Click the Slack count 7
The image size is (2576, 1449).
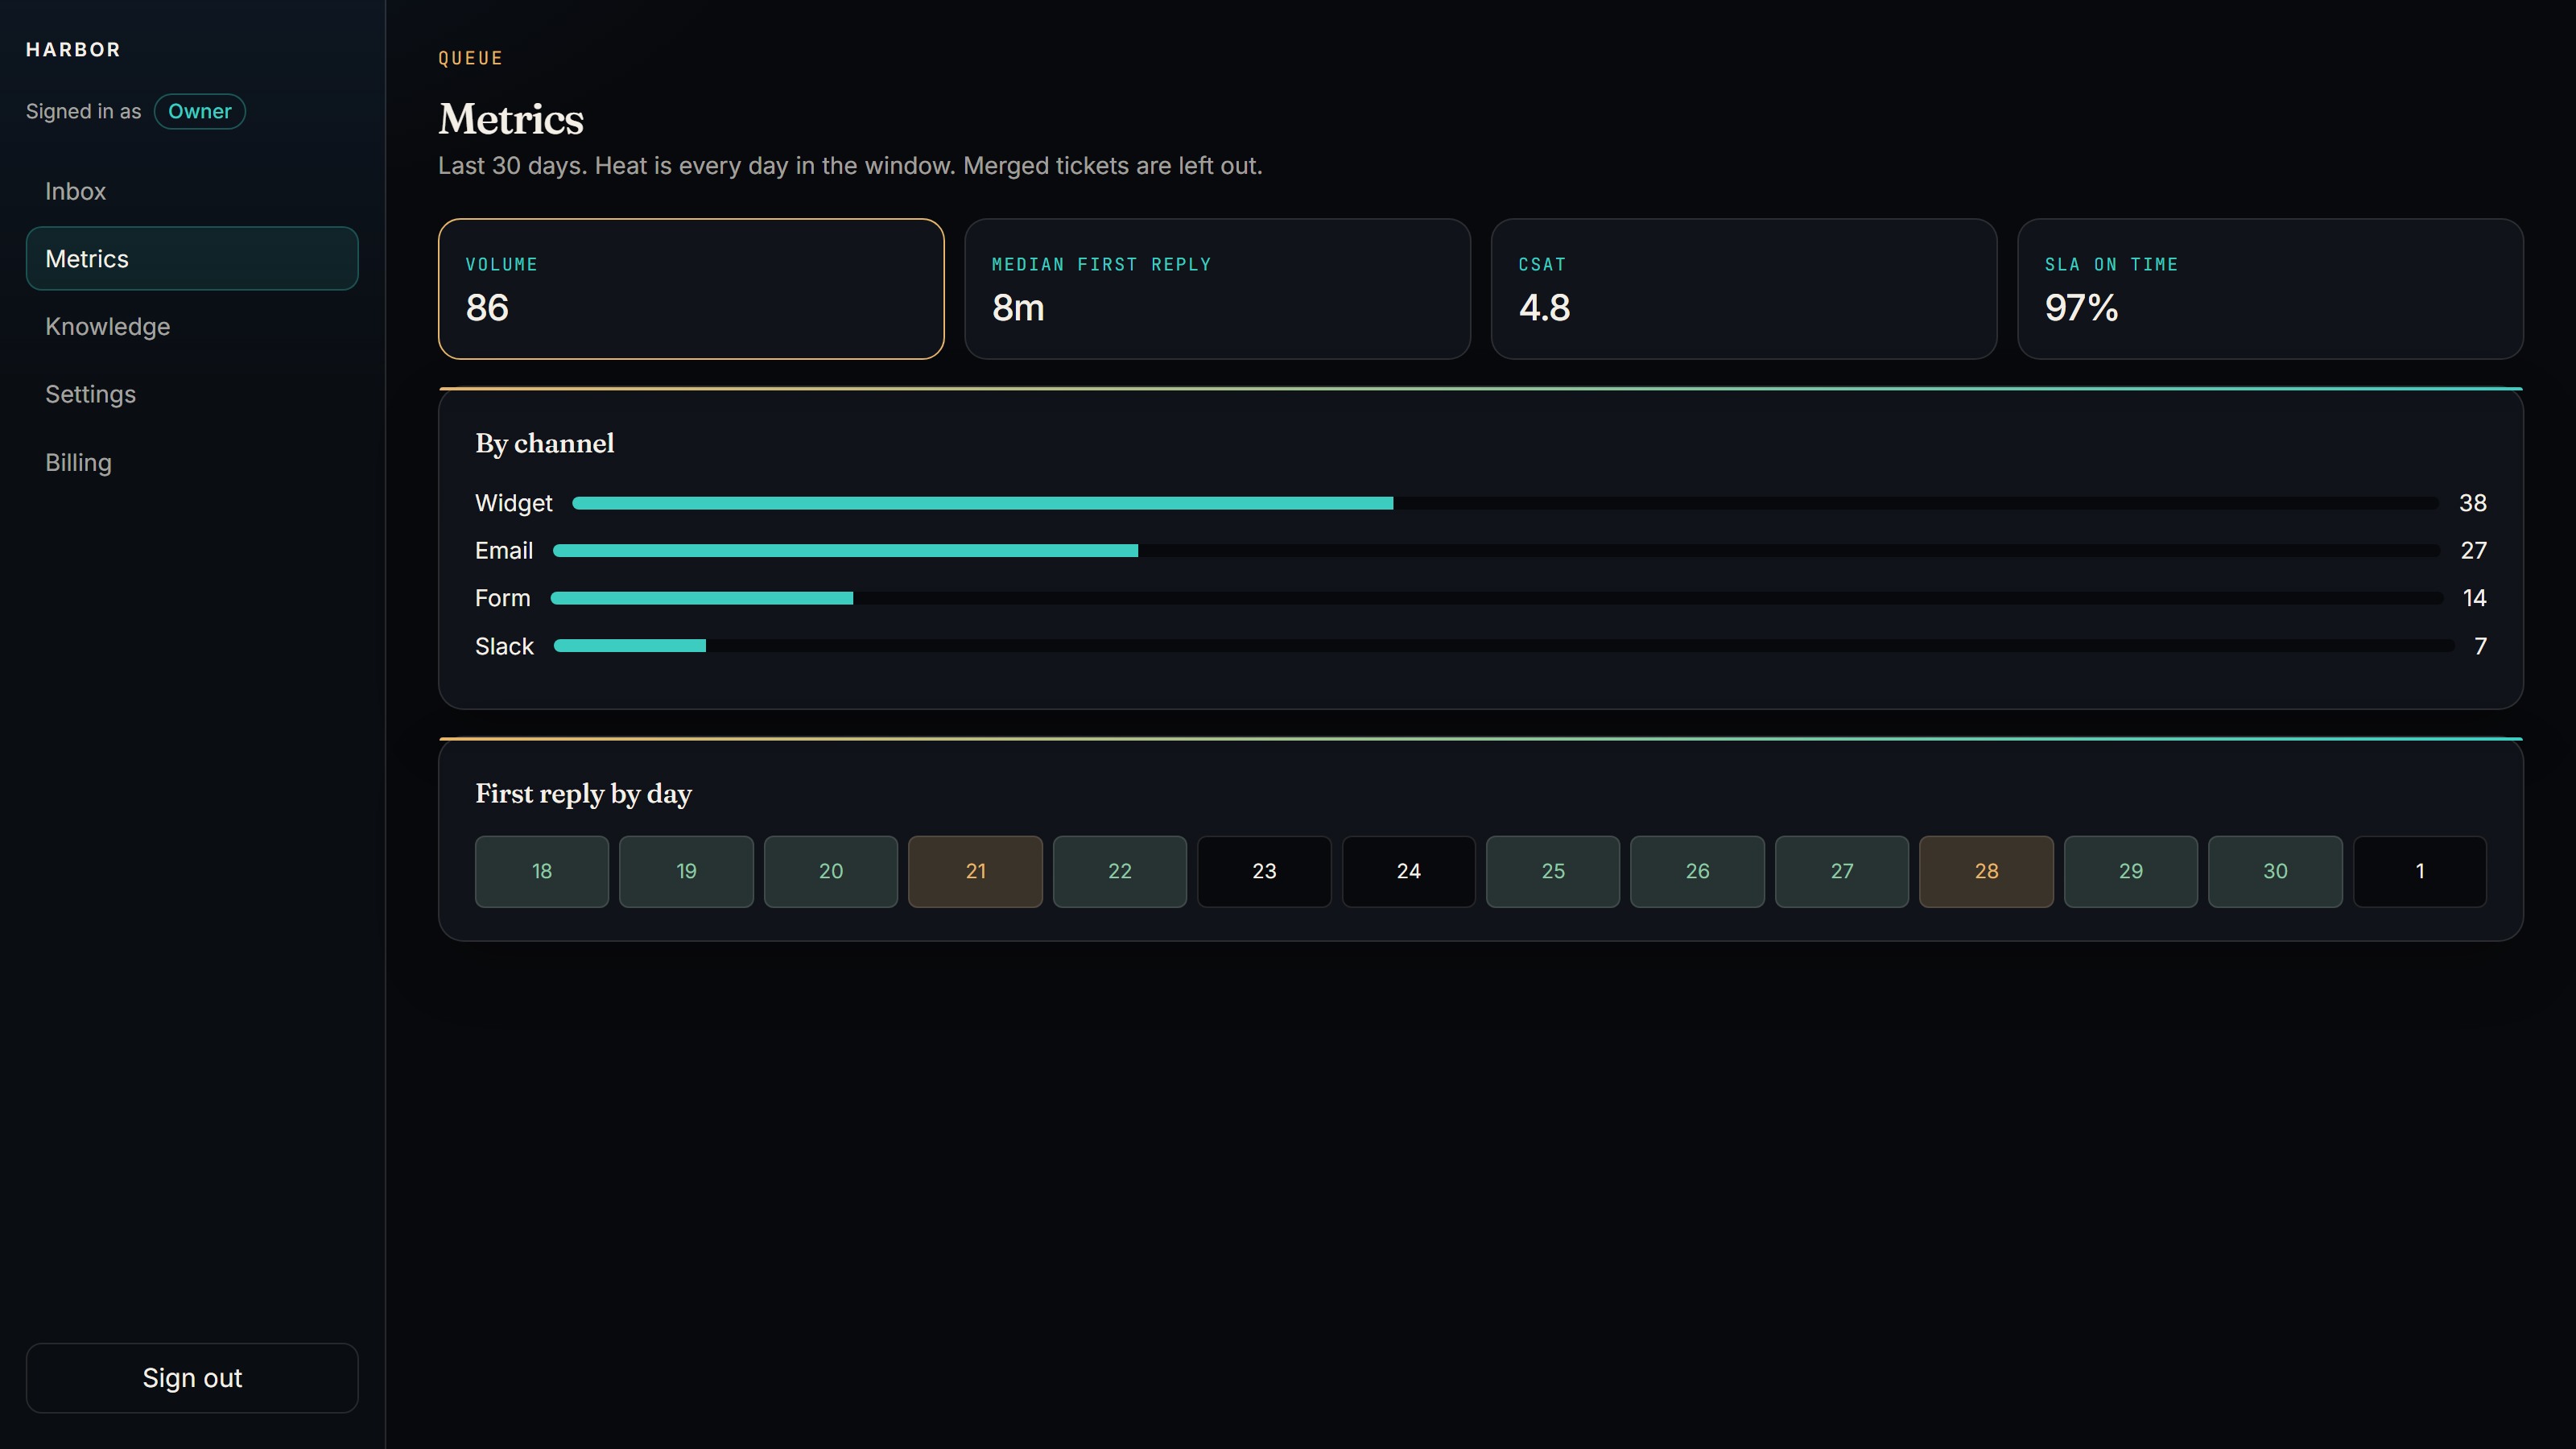click(2480, 646)
